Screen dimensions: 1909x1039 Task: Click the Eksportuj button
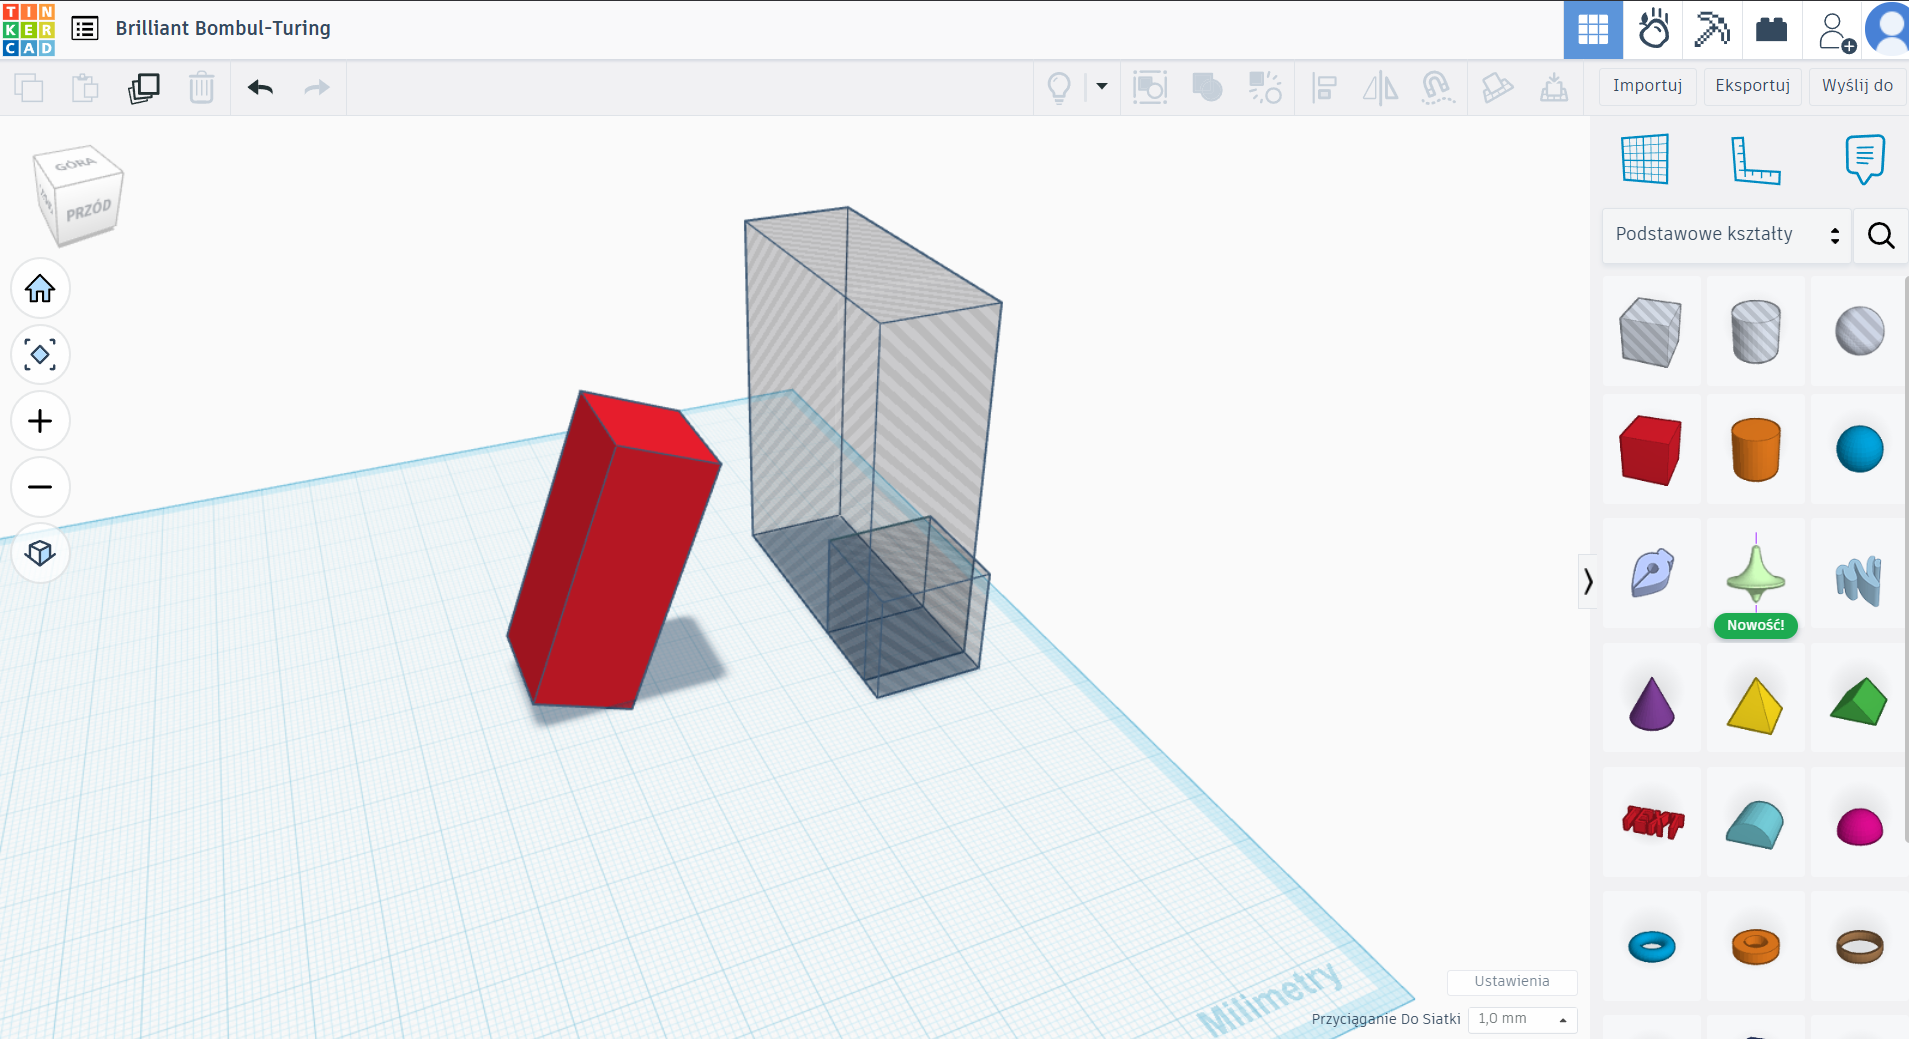pyautogui.click(x=1752, y=86)
